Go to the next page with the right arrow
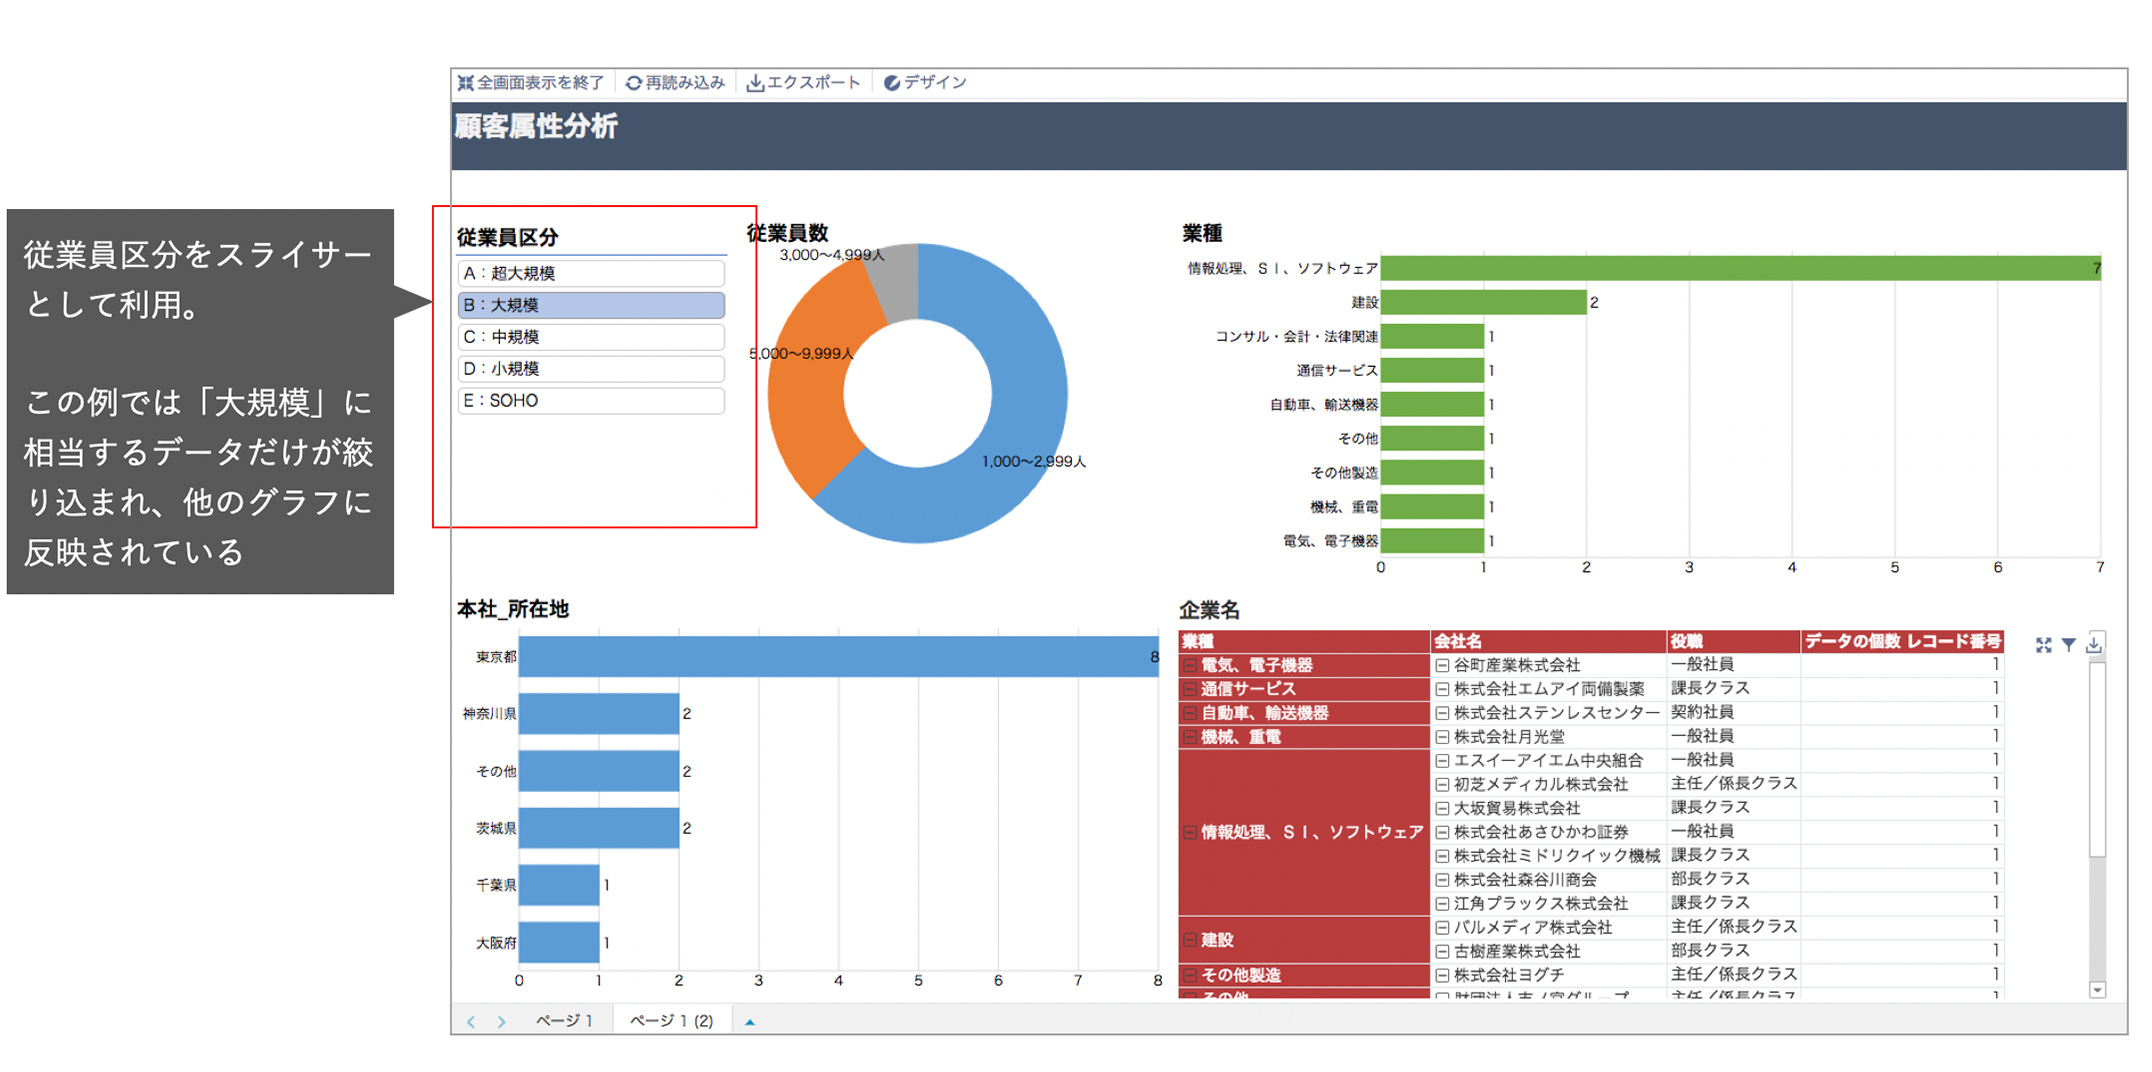Screen dimensions: 2152x1072 [501, 1021]
